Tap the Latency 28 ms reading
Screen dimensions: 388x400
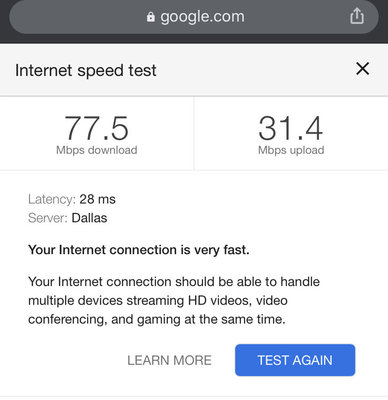click(x=72, y=199)
